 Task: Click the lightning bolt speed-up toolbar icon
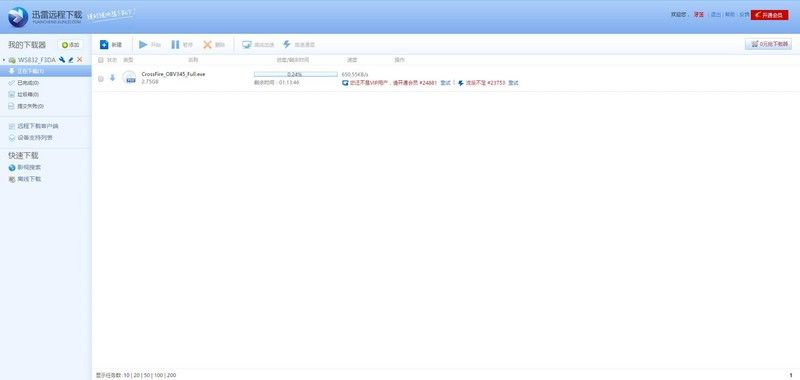point(287,45)
